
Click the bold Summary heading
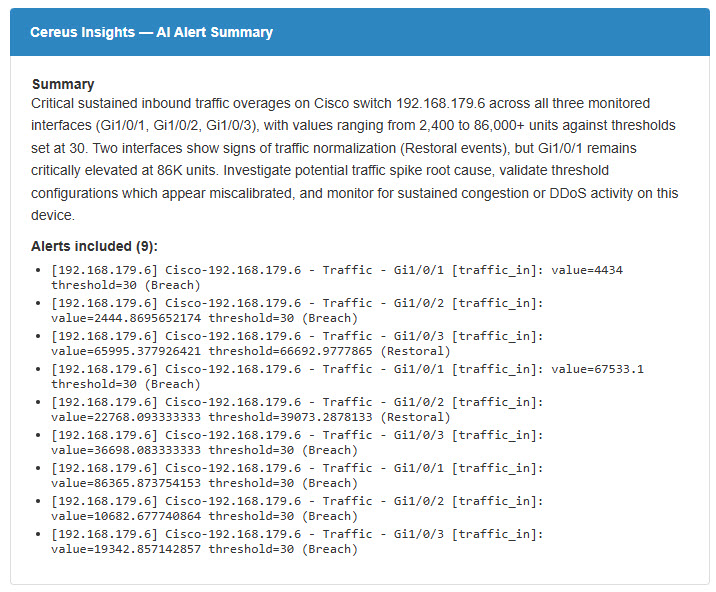click(x=63, y=84)
